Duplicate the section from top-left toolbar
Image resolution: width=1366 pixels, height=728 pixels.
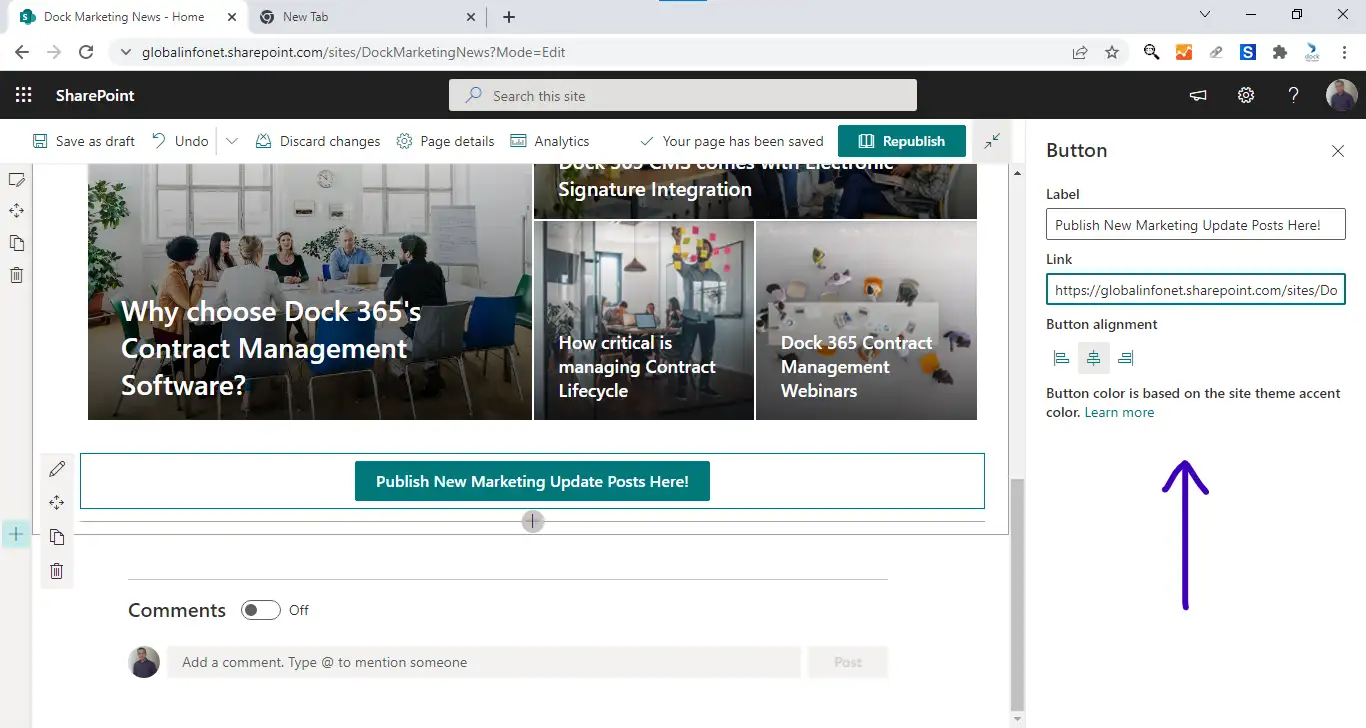(16, 243)
